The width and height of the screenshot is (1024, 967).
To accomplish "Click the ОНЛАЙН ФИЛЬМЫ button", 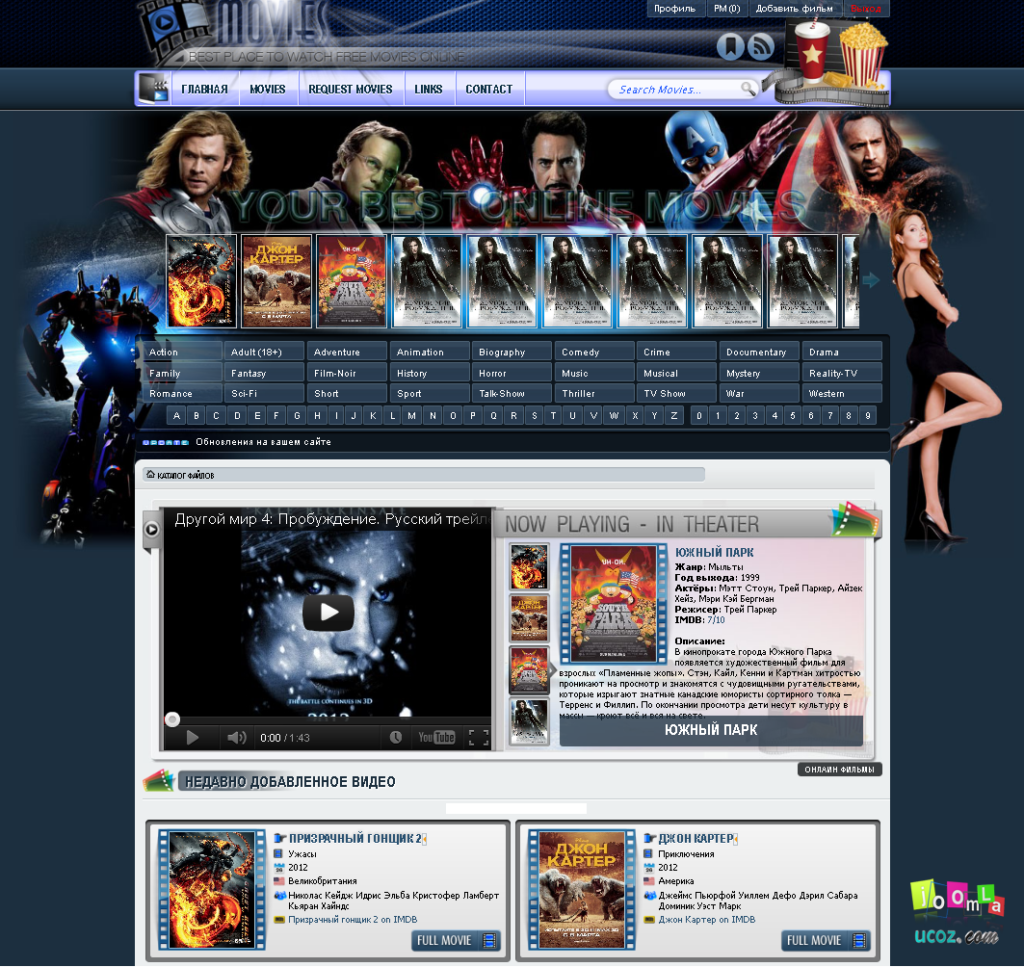I will [840, 769].
